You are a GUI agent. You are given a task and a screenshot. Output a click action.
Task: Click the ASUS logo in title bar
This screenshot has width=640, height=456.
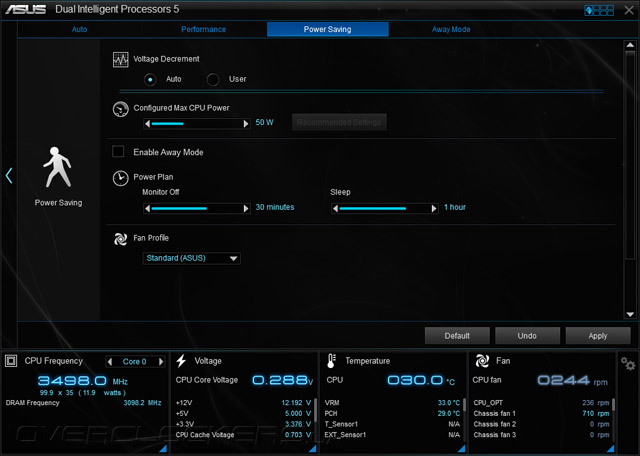(x=25, y=9)
